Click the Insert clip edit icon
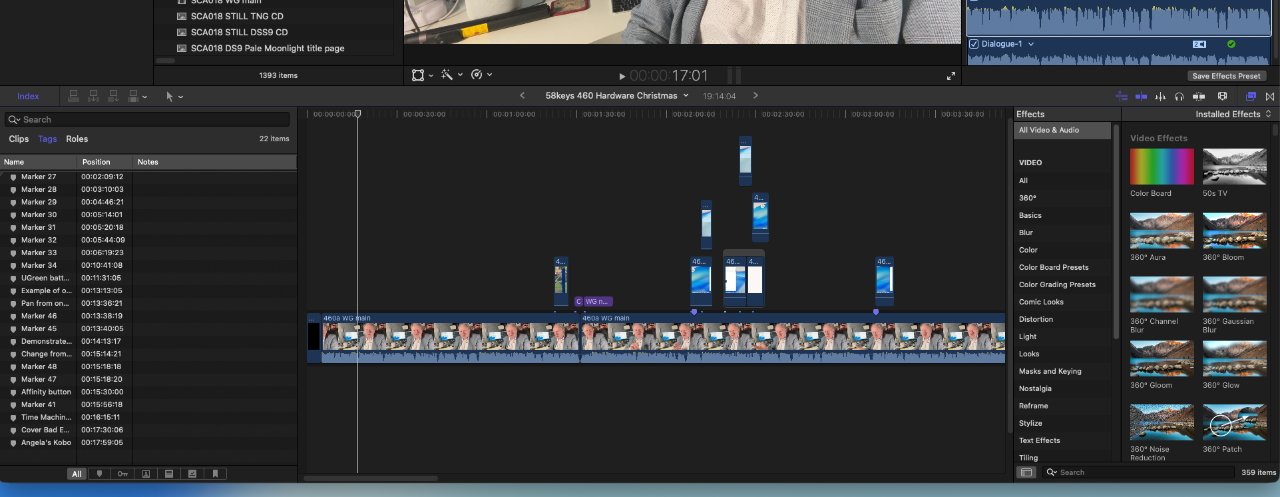The height and width of the screenshot is (497, 1280). click(x=92, y=96)
